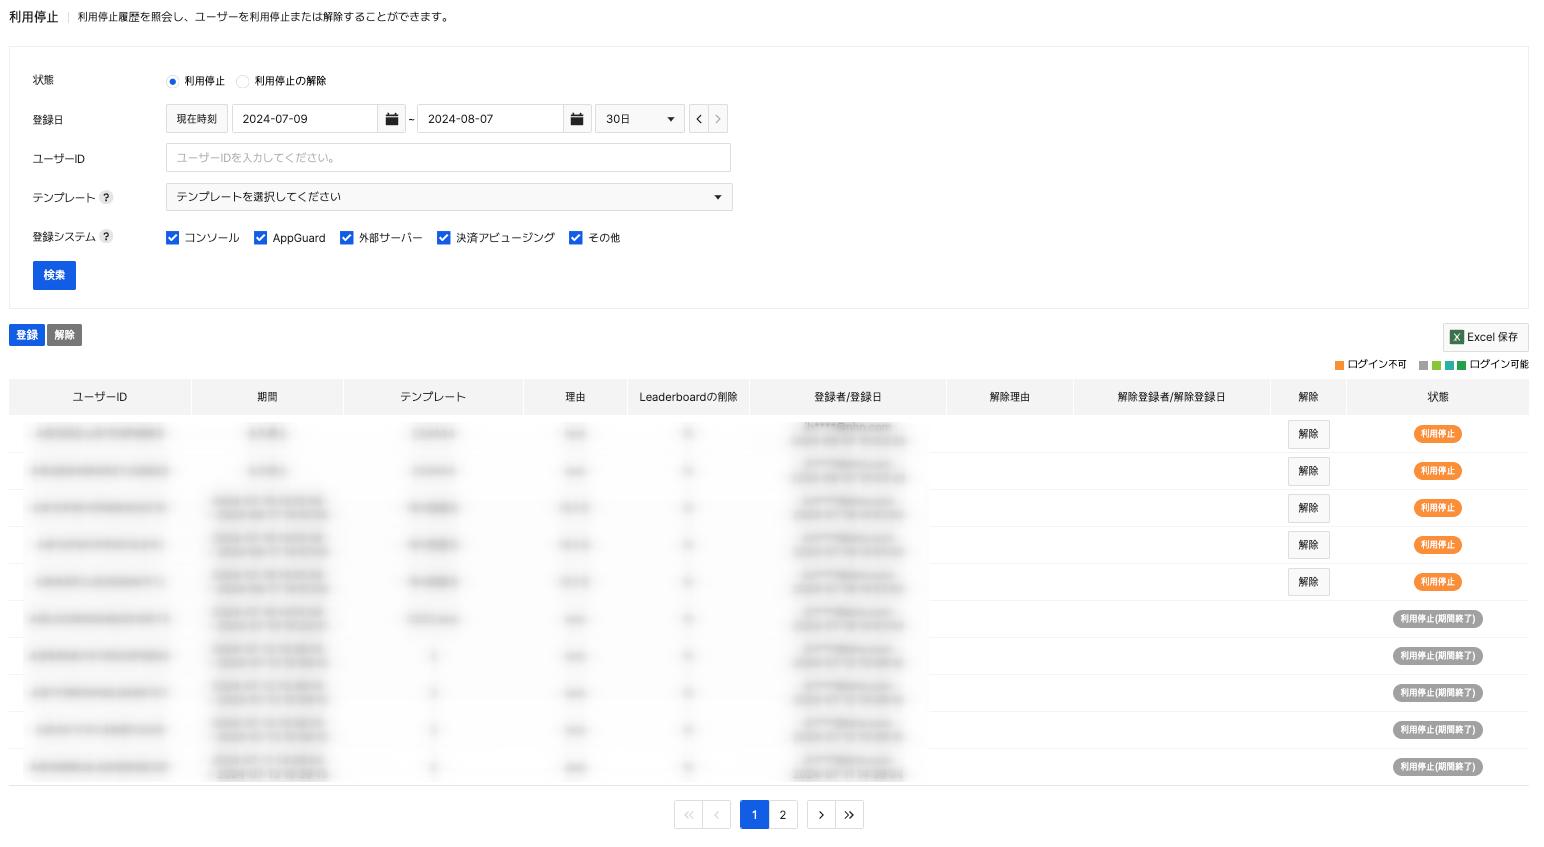The height and width of the screenshot is (847, 1544).
Task: Click 解除 button in fourth table row
Action: pos(1308,545)
